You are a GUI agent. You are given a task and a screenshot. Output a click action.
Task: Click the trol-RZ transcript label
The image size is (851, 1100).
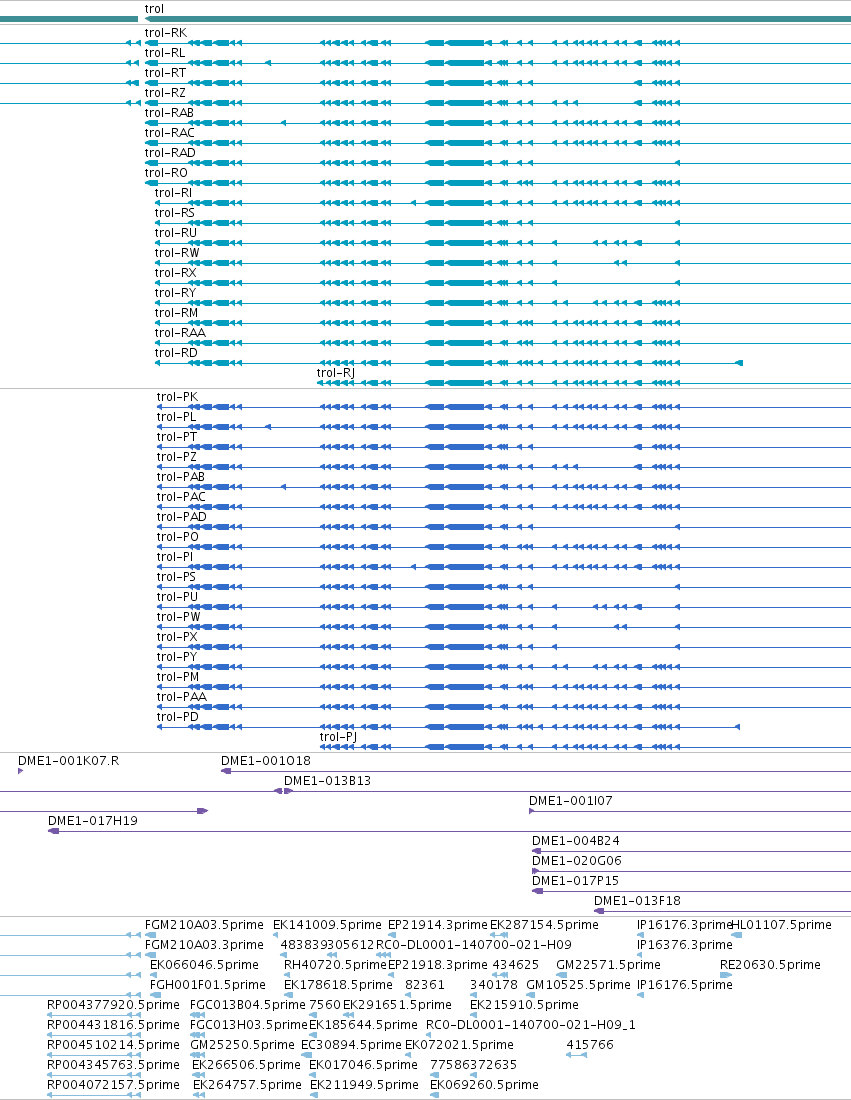click(165, 93)
